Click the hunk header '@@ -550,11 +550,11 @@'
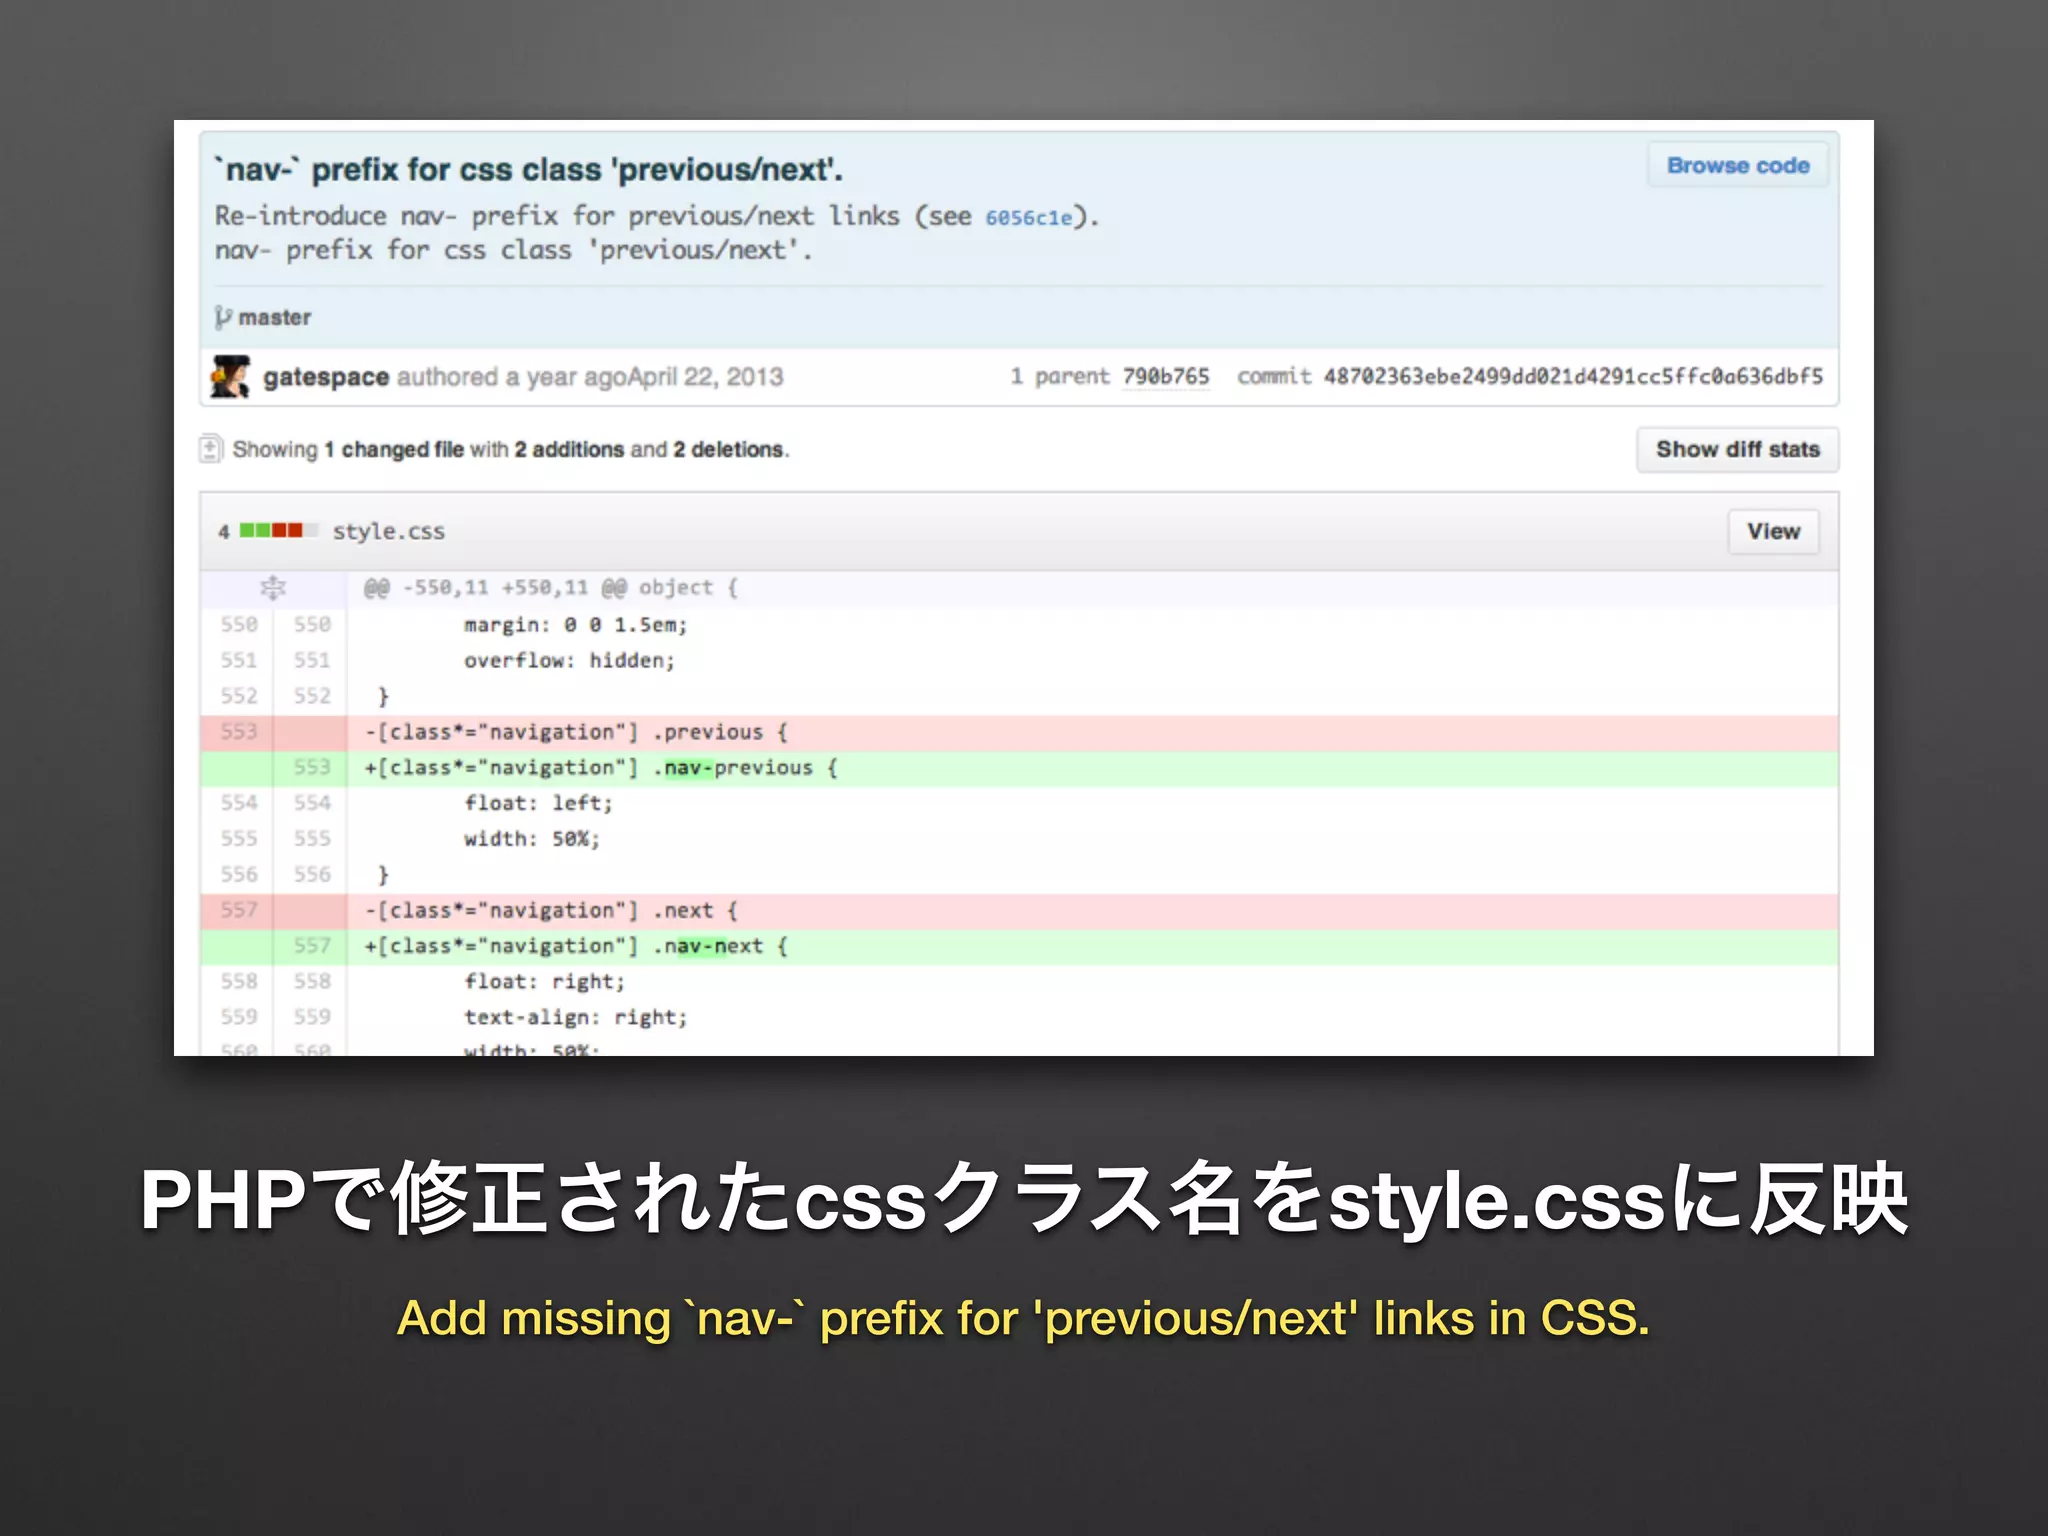This screenshot has height=1536, width=2048. (495, 588)
